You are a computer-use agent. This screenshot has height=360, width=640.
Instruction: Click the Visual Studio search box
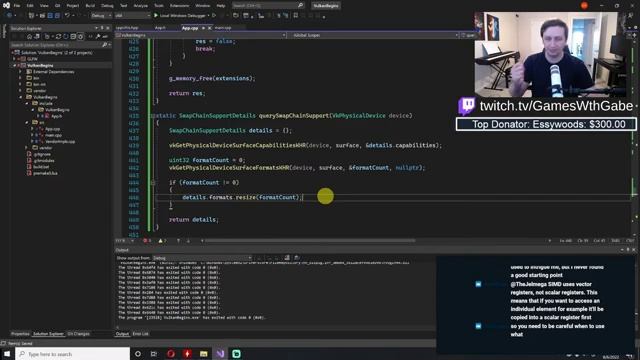coord(268,6)
